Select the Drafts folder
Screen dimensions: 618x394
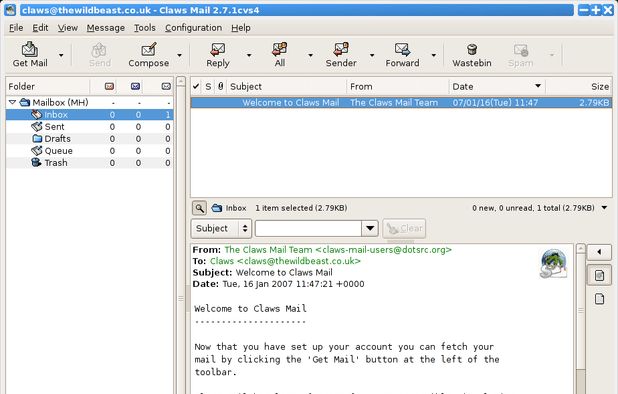89,139
